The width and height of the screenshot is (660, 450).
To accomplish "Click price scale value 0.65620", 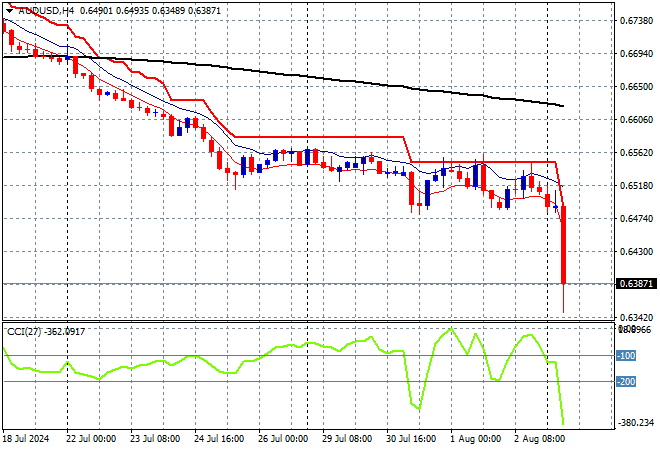I will click(636, 153).
